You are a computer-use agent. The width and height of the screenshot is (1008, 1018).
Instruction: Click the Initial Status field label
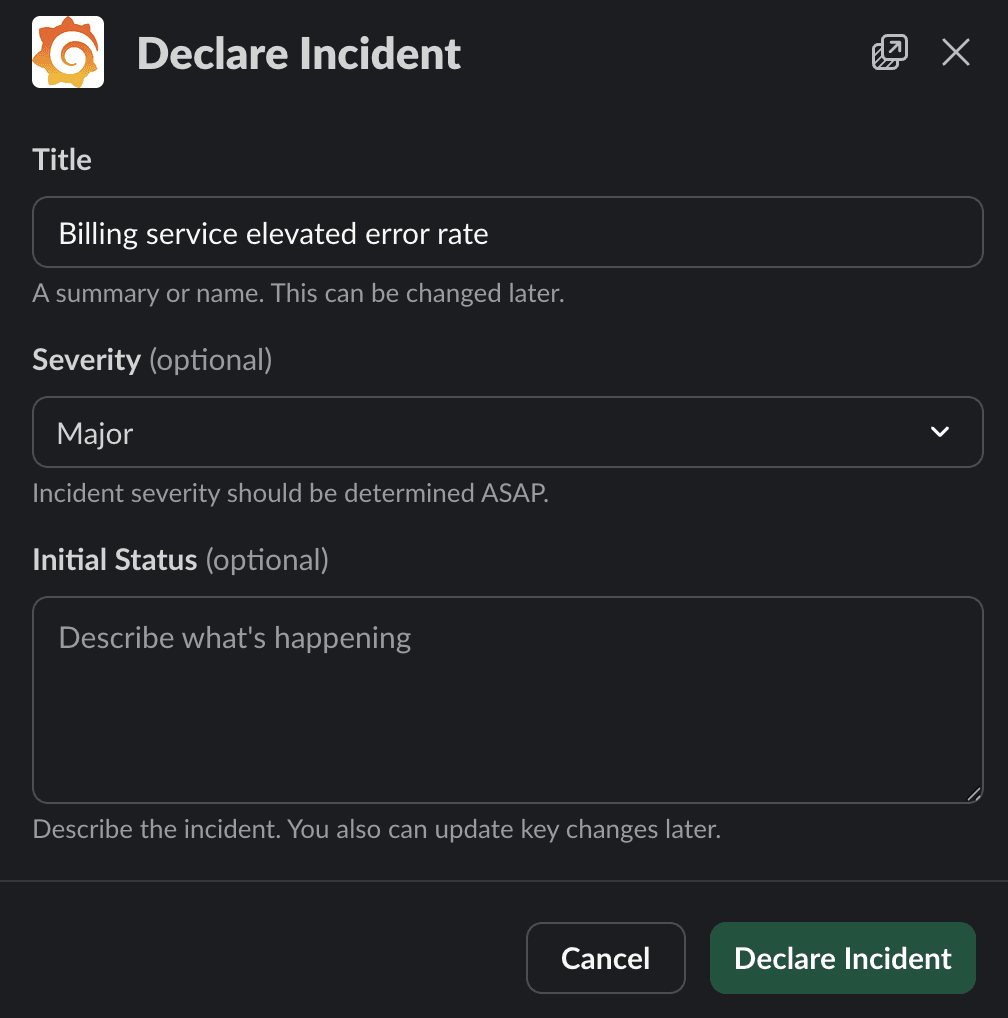point(113,560)
